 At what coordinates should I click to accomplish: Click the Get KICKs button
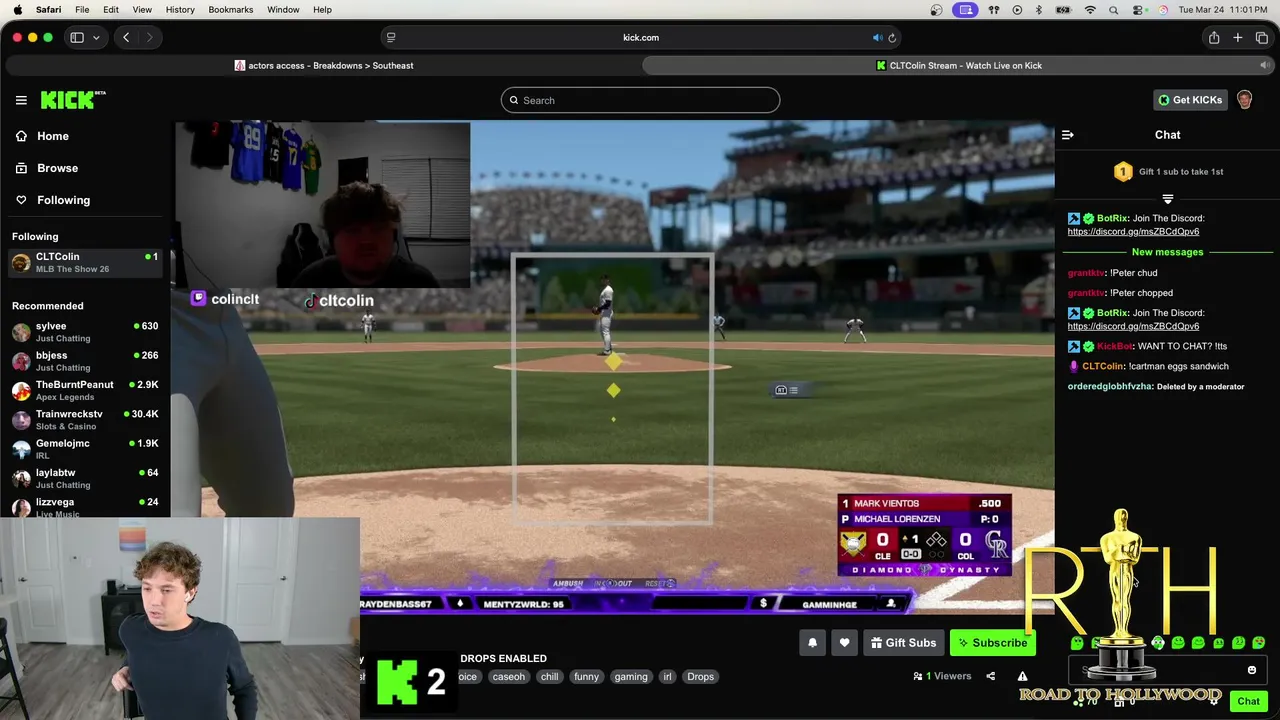pyautogui.click(x=1190, y=100)
